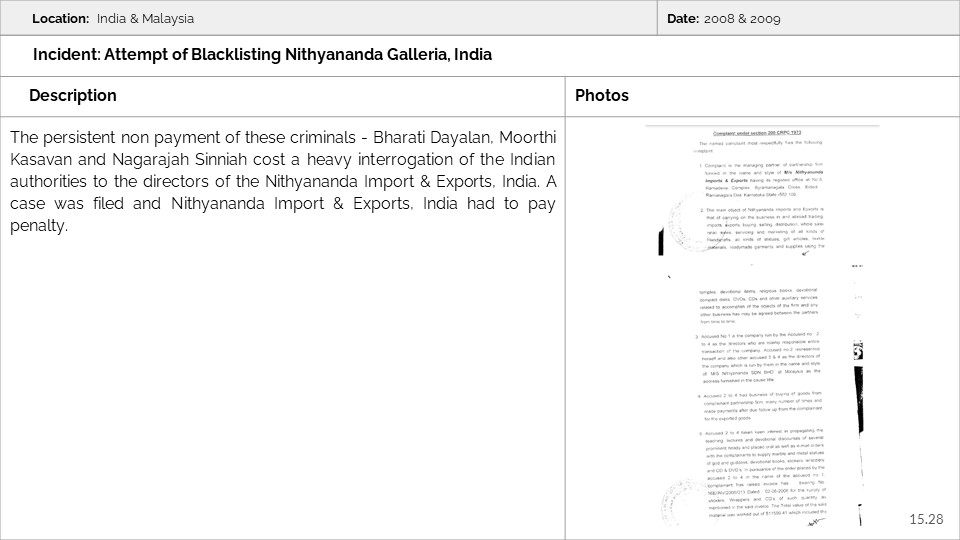This screenshot has height=540, width=960.
Task: Click the 'Date:' label
Action: [x=683, y=18]
